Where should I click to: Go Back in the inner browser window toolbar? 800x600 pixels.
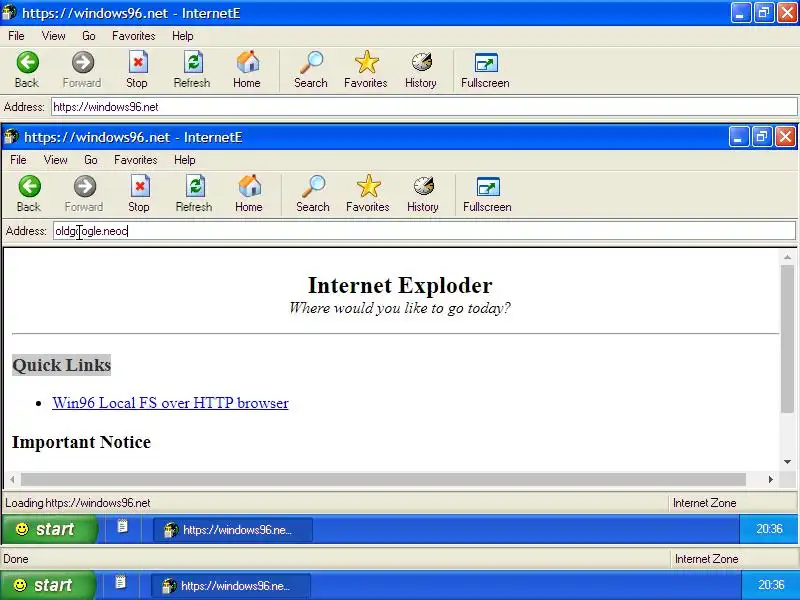pos(29,194)
